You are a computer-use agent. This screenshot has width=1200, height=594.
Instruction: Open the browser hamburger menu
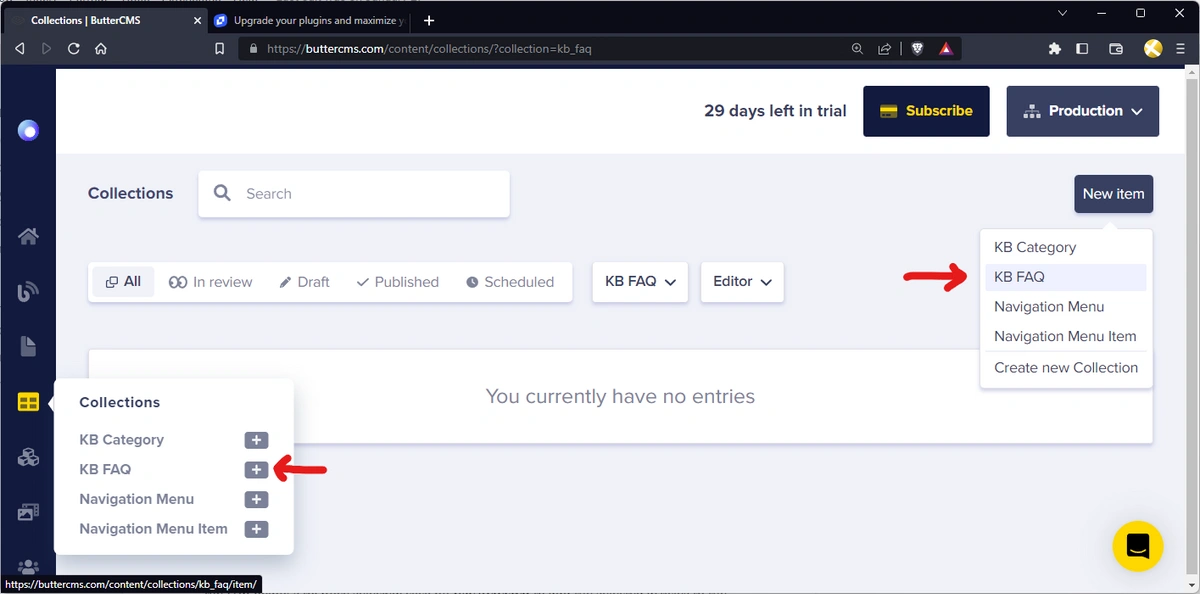click(1181, 48)
